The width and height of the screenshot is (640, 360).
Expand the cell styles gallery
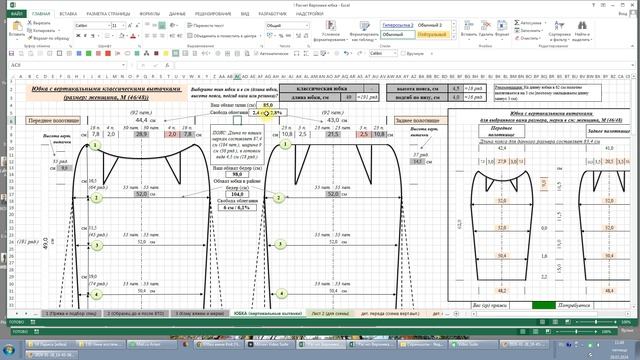tap(453, 36)
